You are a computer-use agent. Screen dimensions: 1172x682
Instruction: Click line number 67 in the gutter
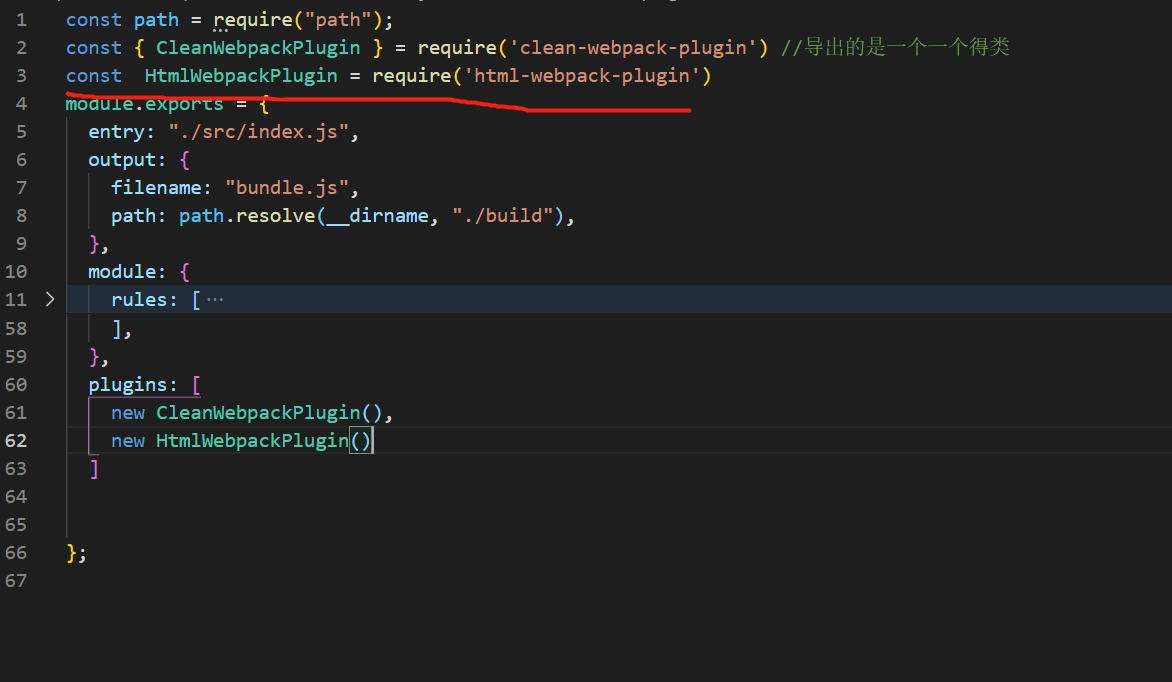(16, 581)
